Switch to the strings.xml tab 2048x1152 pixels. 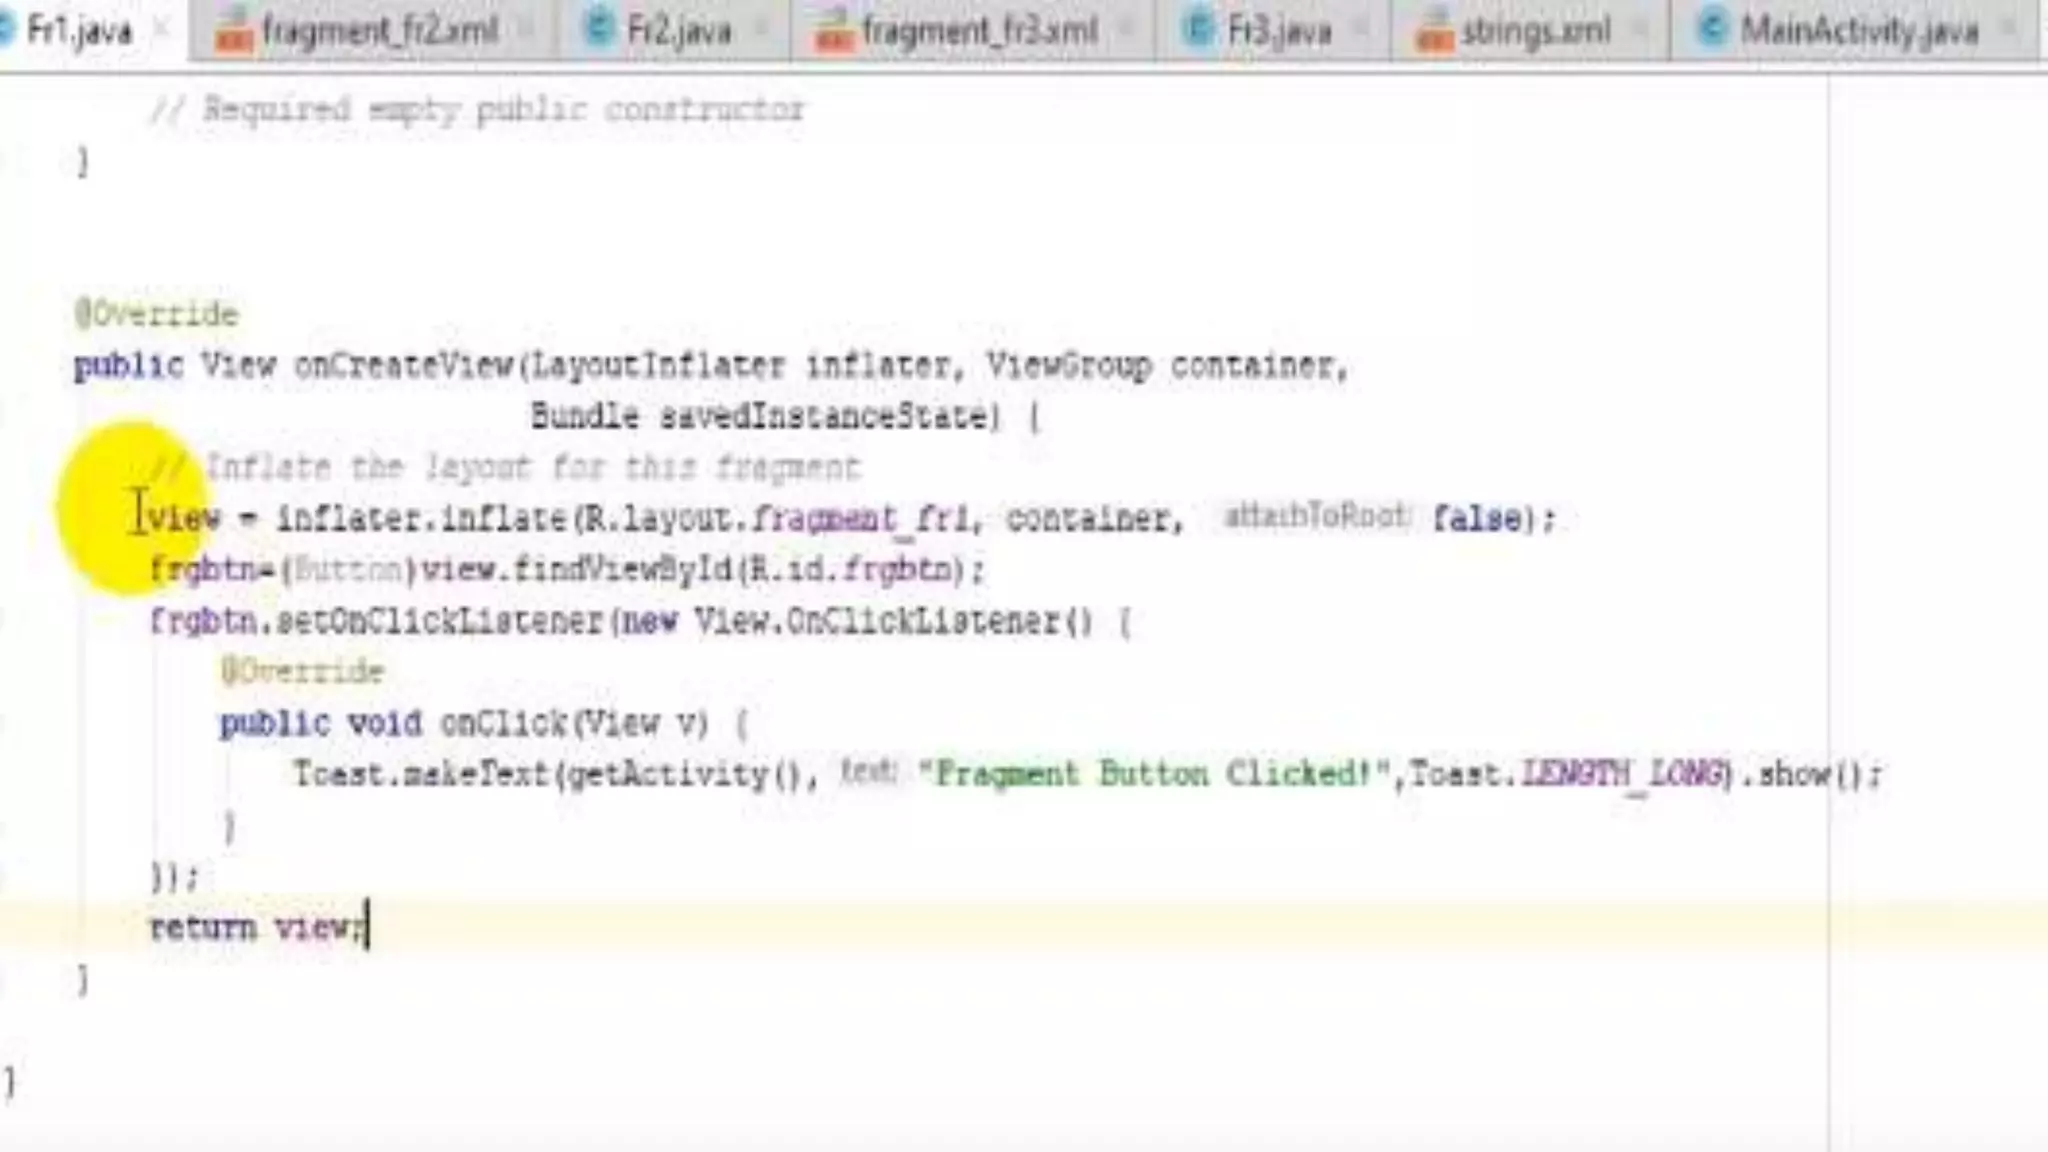coord(1535,31)
